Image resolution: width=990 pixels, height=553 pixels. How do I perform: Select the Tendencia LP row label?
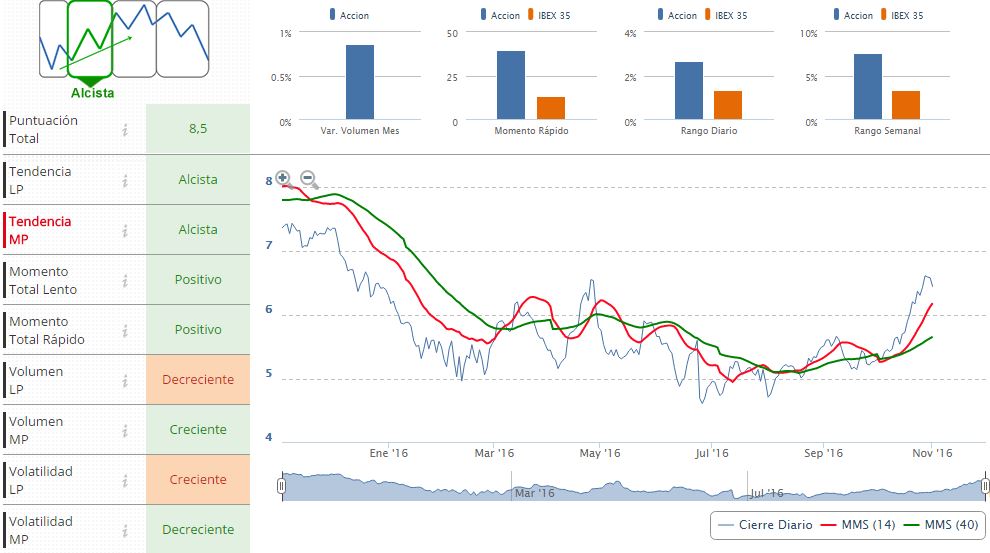pyautogui.click(x=40, y=181)
